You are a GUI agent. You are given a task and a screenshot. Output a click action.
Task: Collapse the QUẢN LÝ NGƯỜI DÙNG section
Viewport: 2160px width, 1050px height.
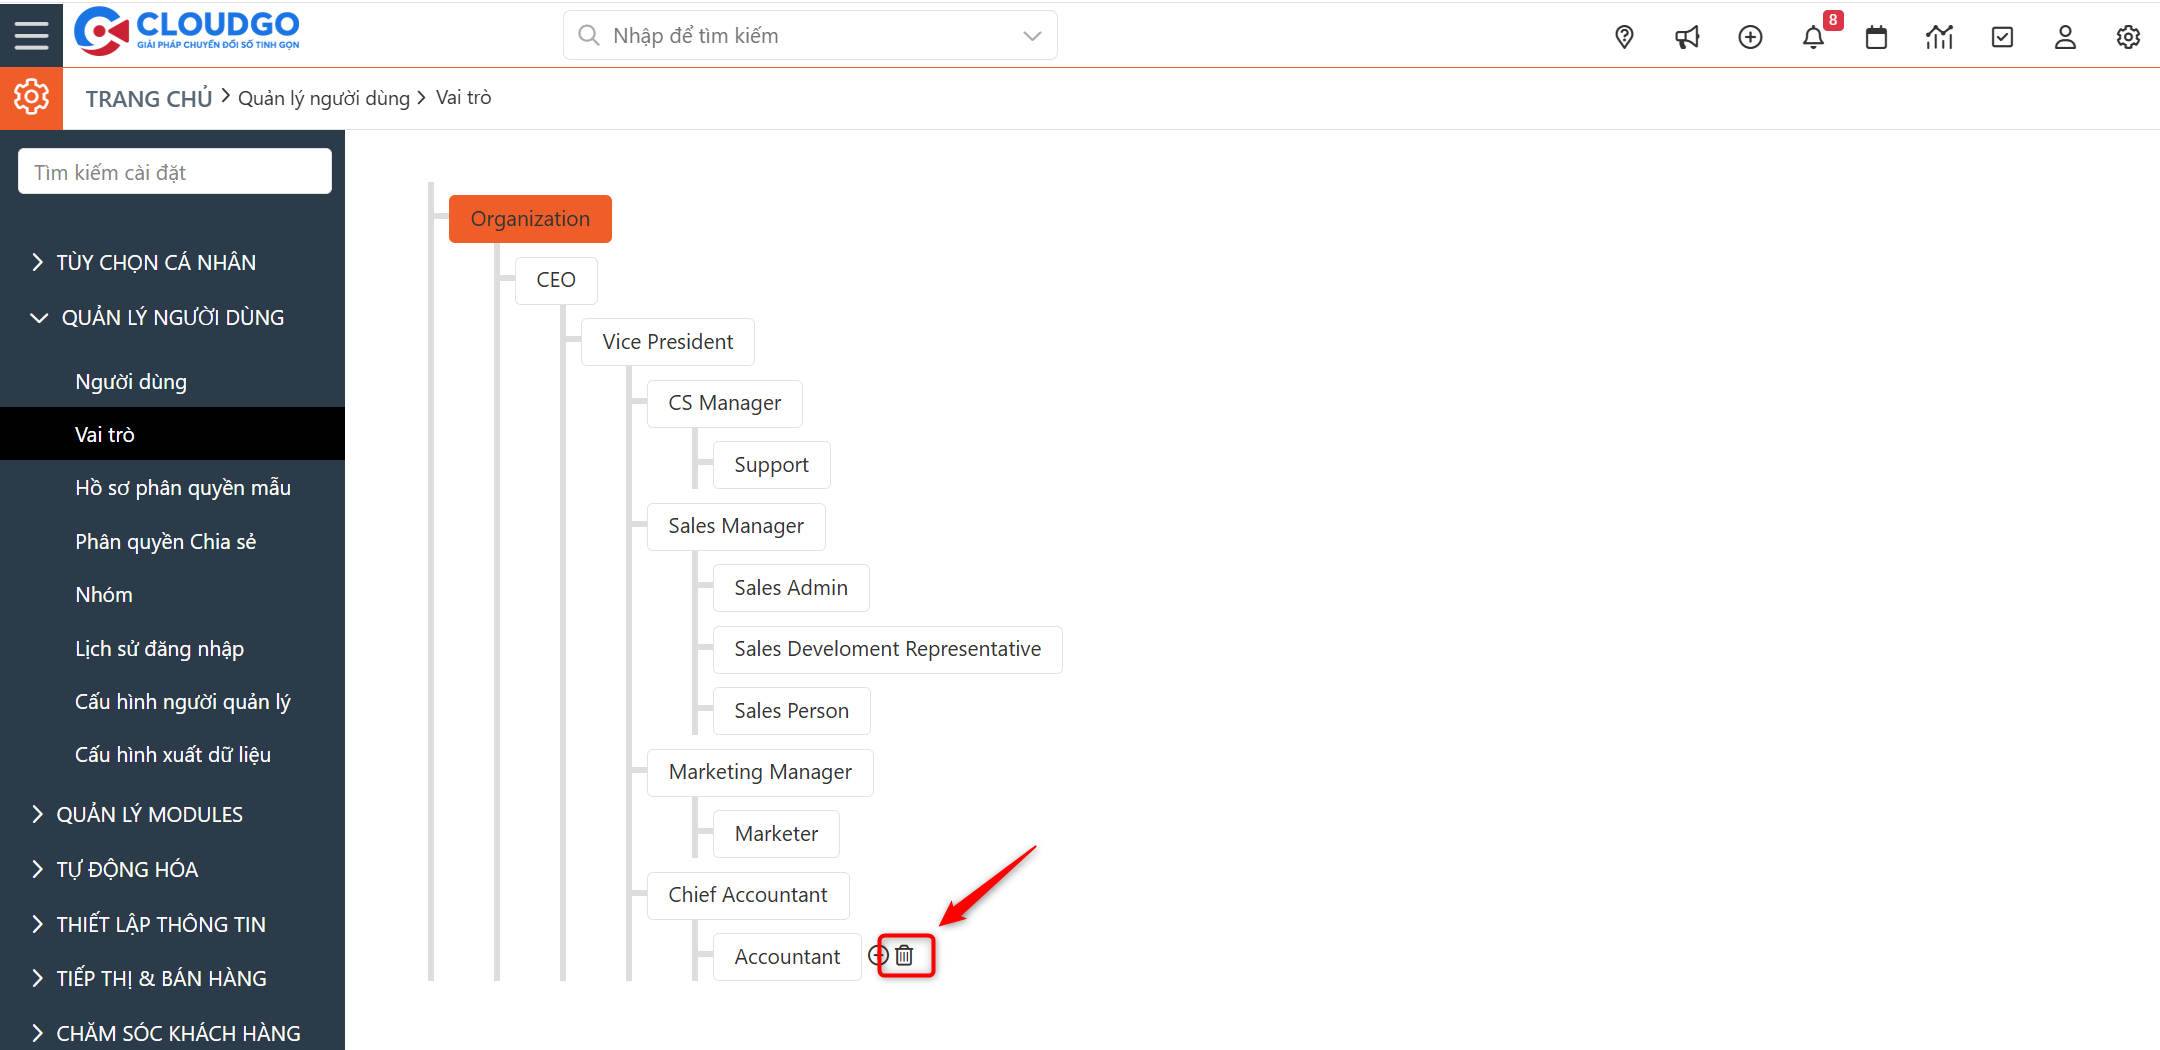[173, 317]
